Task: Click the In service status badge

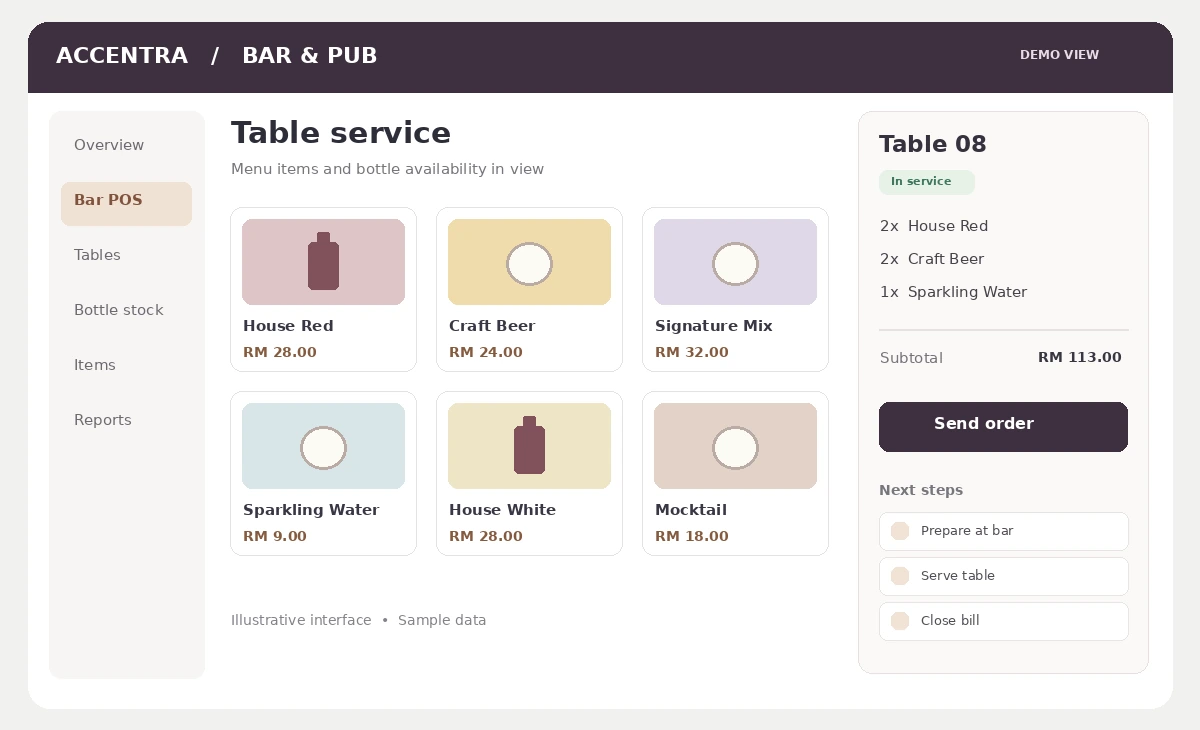Action: click(x=926, y=182)
